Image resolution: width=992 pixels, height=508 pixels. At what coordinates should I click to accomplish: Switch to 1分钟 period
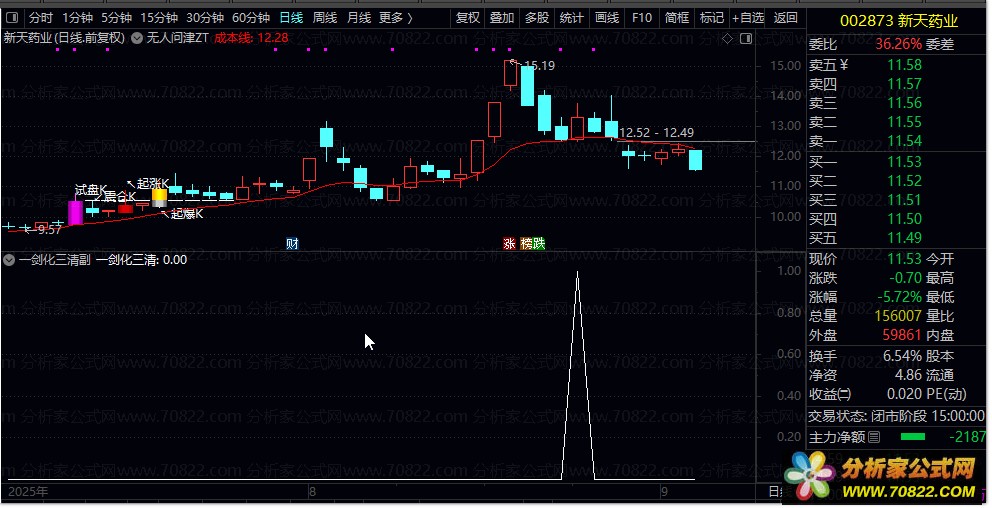[77, 18]
